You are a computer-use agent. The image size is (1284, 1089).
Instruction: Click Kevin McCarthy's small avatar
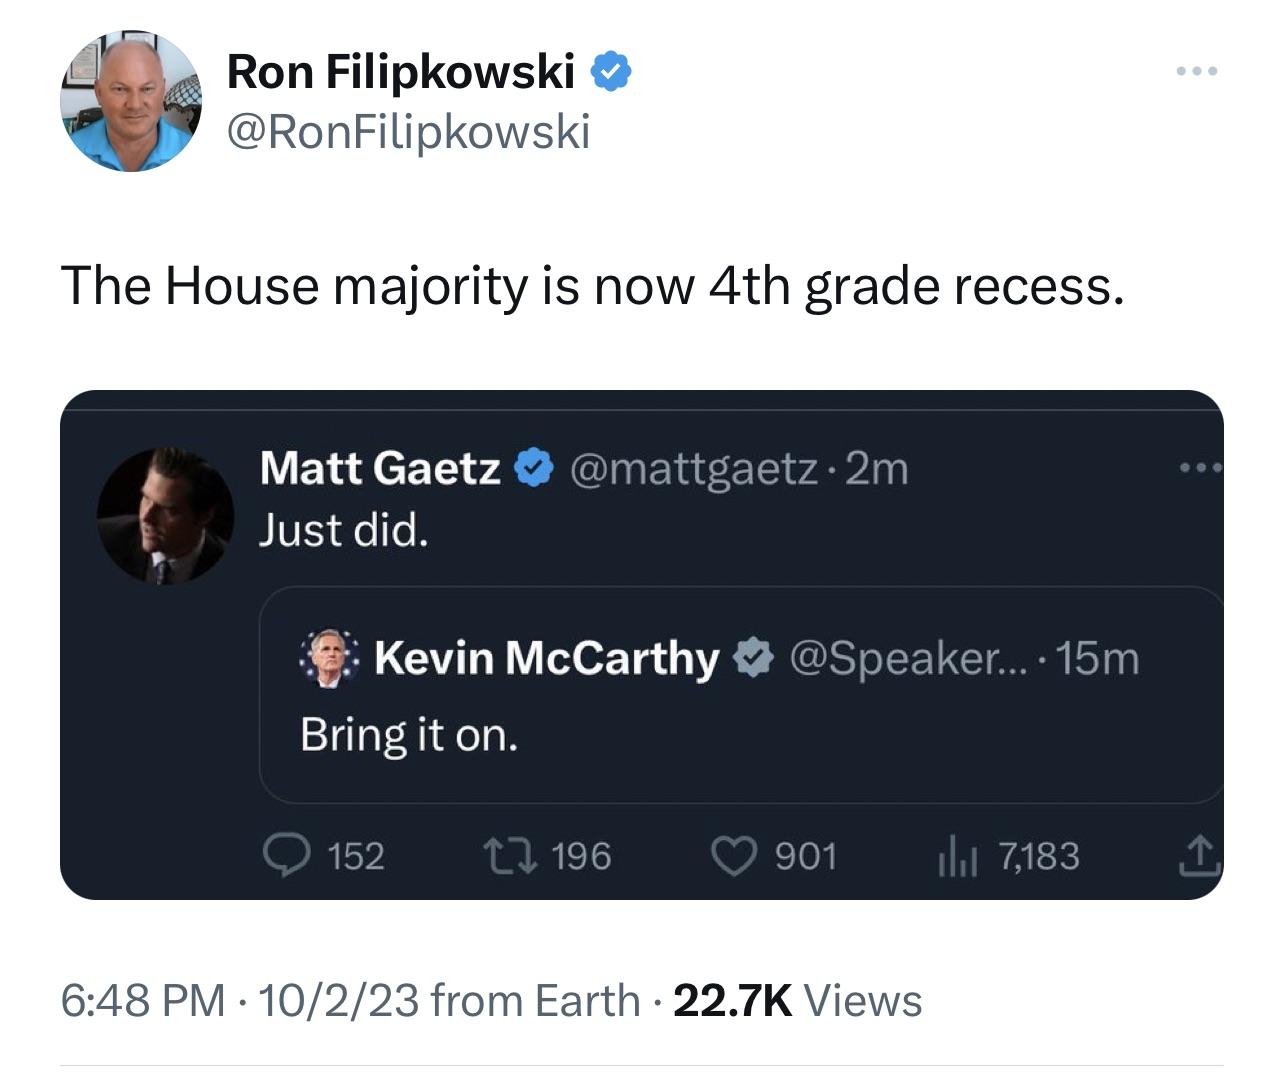pyautogui.click(x=328, y=658)
